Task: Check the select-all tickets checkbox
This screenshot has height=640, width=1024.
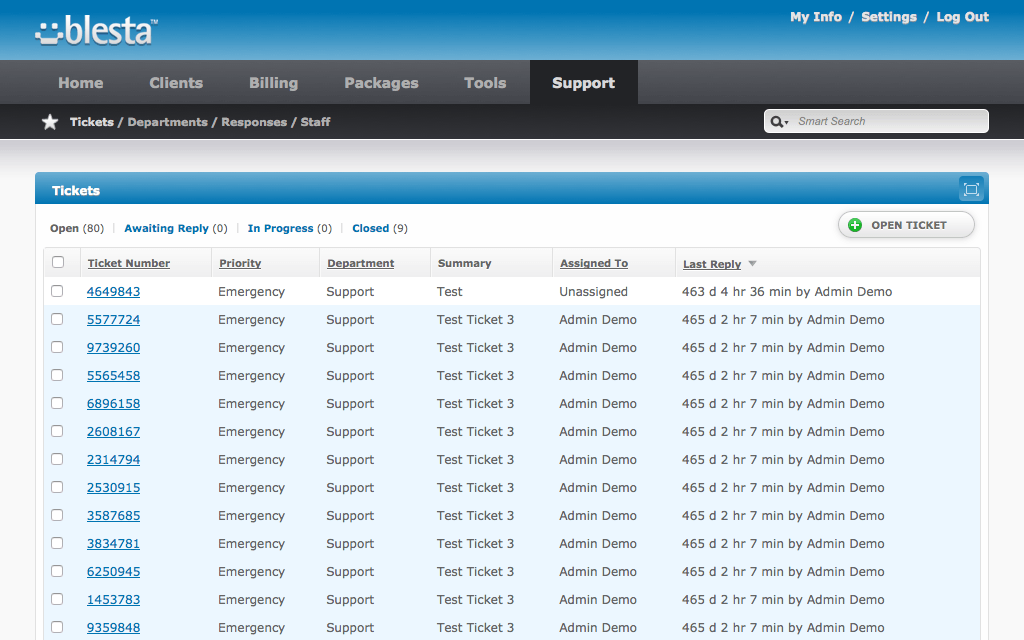Action: pos(58,262)
